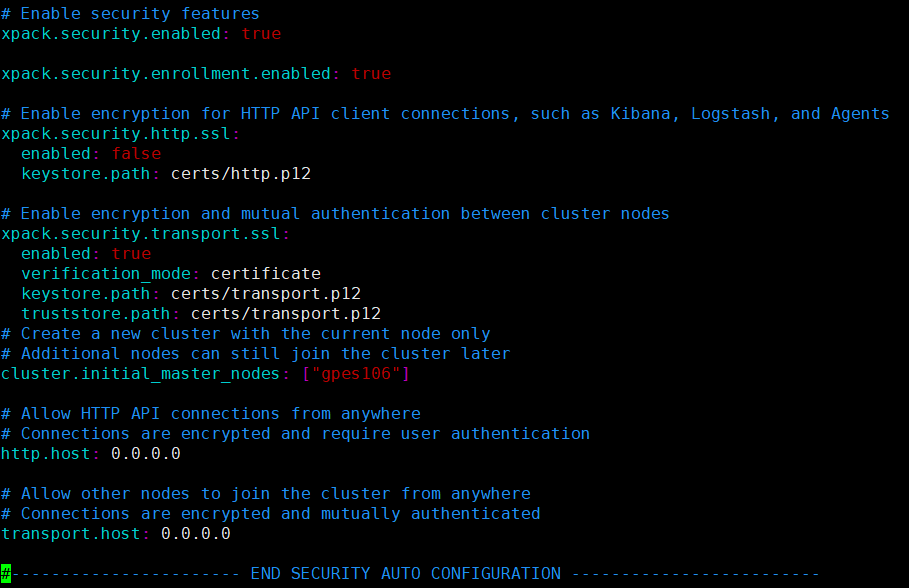
Task: Select the xpack.security.enabled key
Action: coord(111,34)
